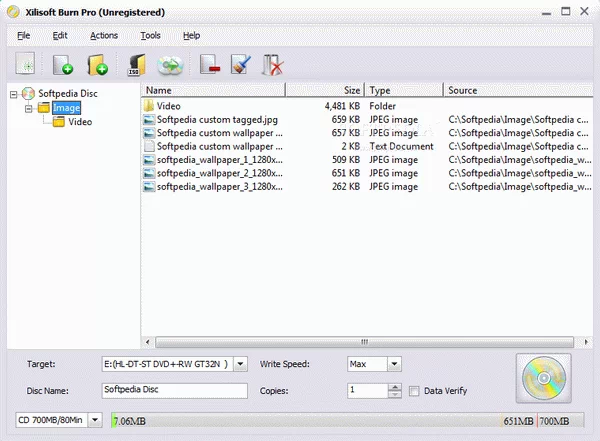Decrease Copies using the down arrow
Viewport: 600px width, 441px height.
(x=395, y=394)
